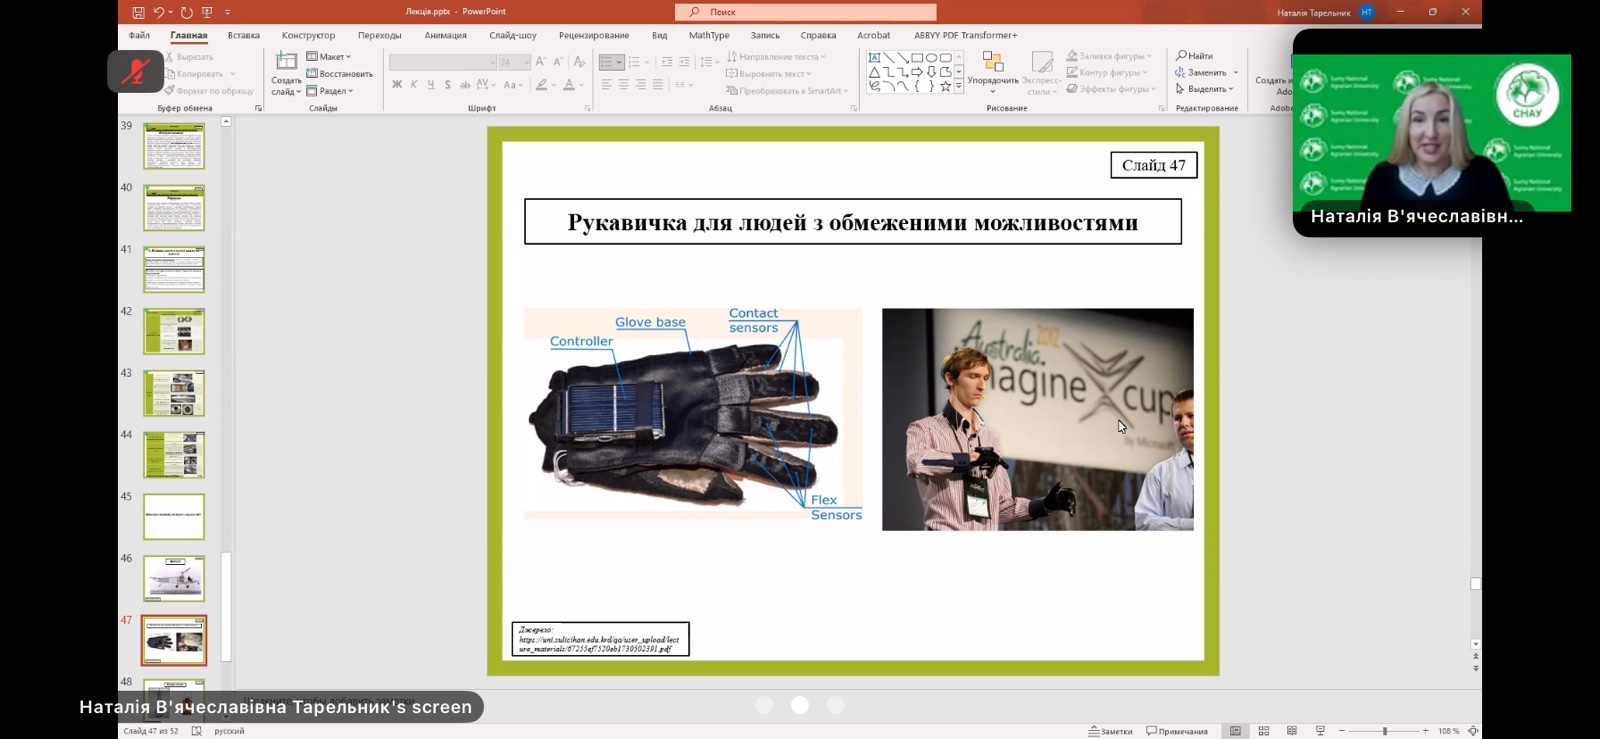Image resolution: width=1600 pixels, height=739 pixels.
Task: Toggle Notes (Заметки) pane in status bar
Action: tap(1111, 731)
